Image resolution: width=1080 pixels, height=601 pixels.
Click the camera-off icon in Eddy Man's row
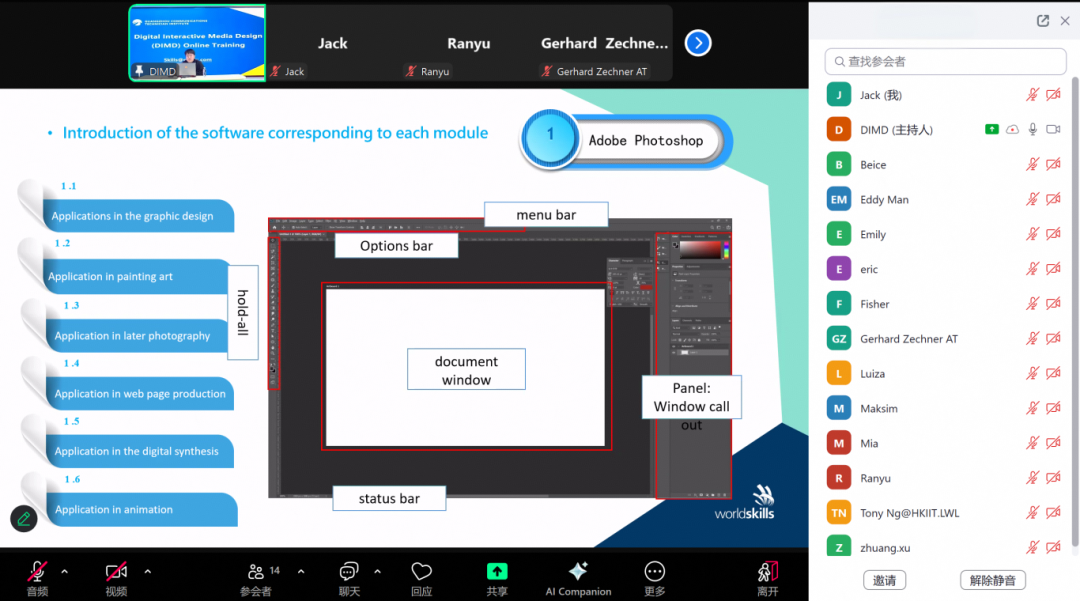pos(1053,200)
